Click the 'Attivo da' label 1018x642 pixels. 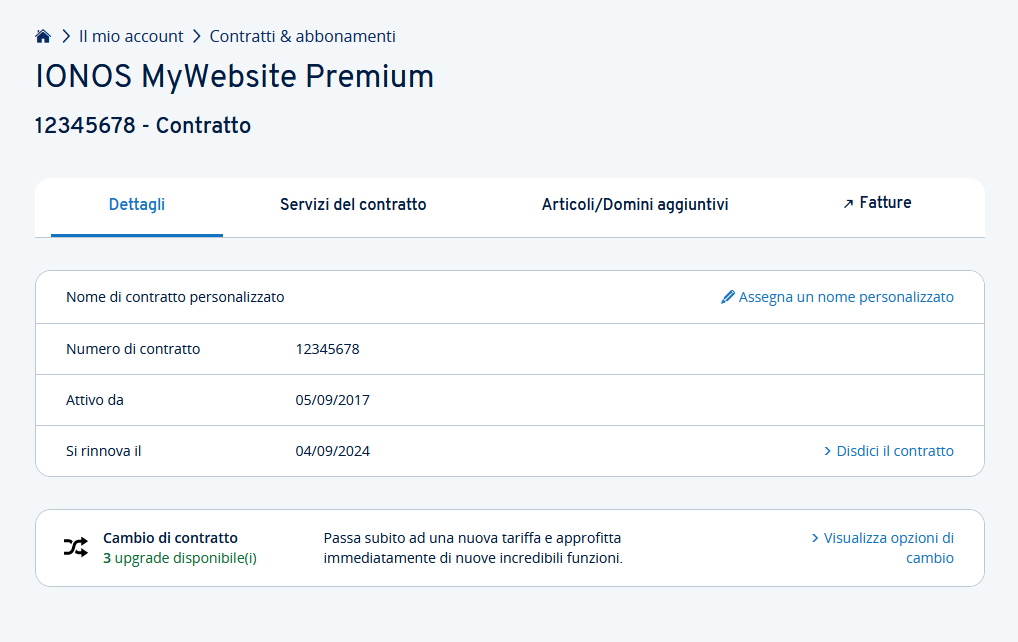click(x=95, y=400)
